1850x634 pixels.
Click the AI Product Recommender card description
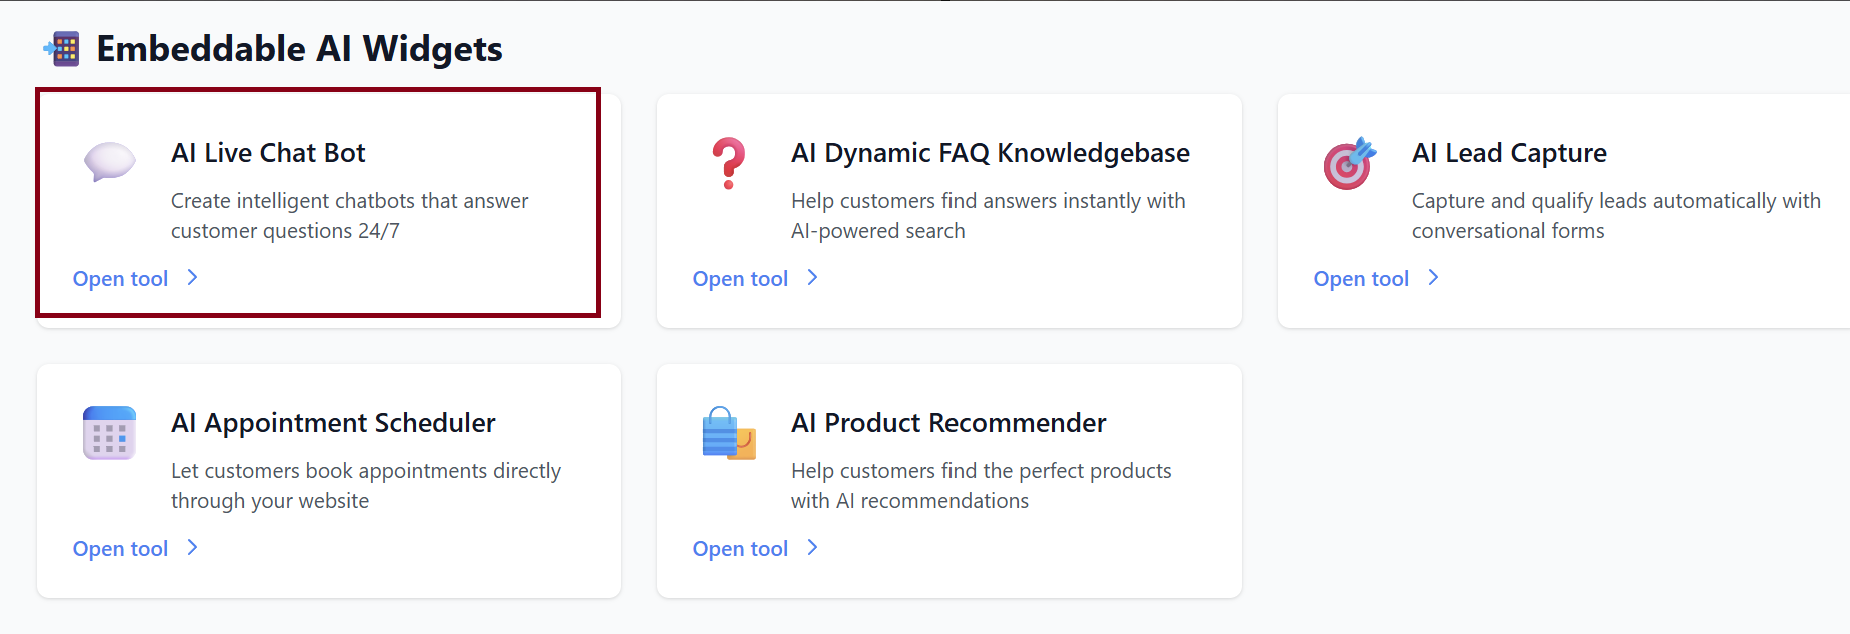tap(981, 486)
